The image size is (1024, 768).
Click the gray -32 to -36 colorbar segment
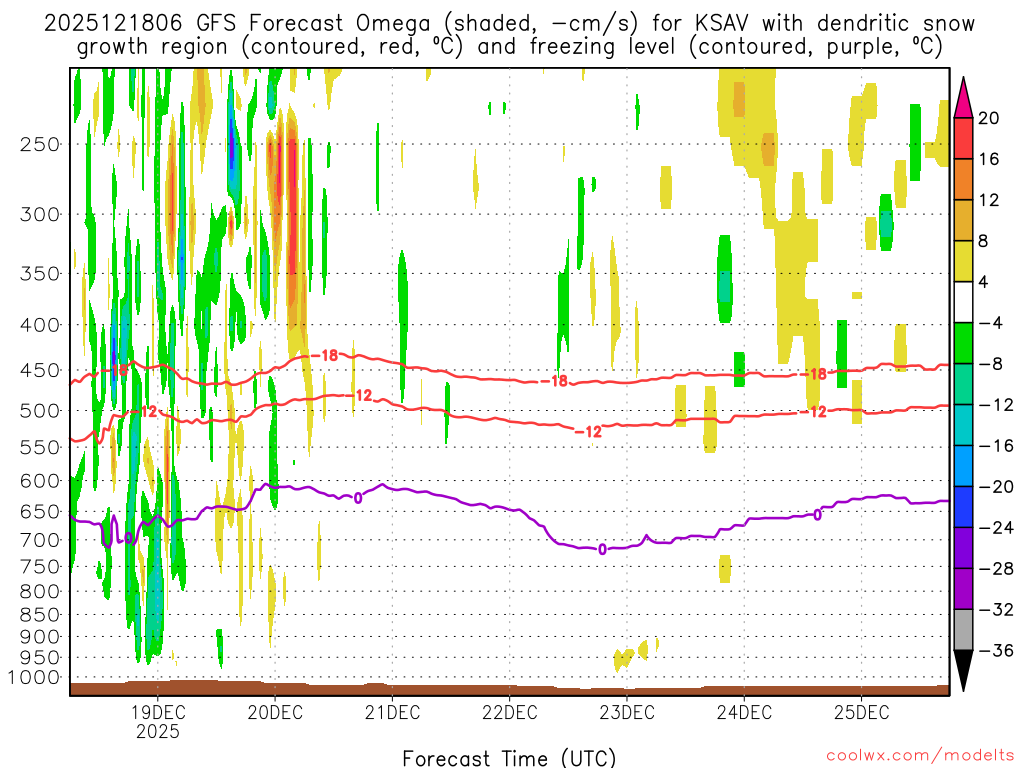[x=963, y=630]
